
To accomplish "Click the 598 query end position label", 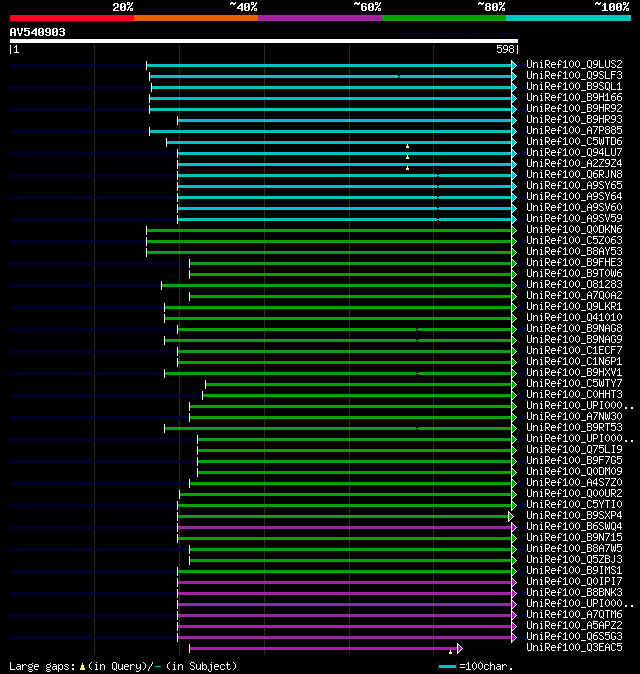I will pyautogui.click(x=505, y=49).
